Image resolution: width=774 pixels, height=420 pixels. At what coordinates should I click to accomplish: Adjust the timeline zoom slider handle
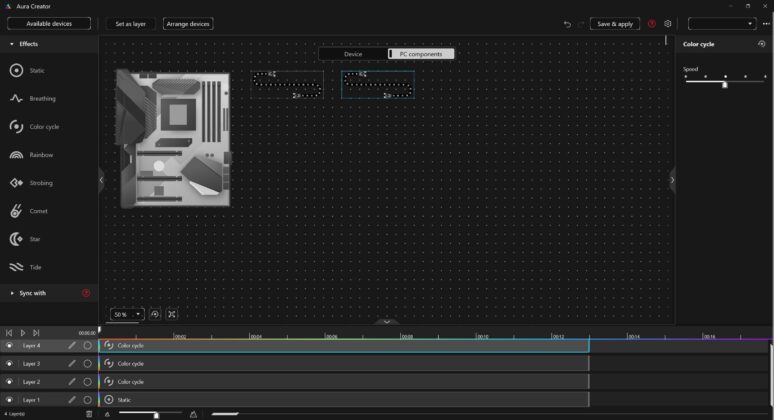click(x=156, y=415)
